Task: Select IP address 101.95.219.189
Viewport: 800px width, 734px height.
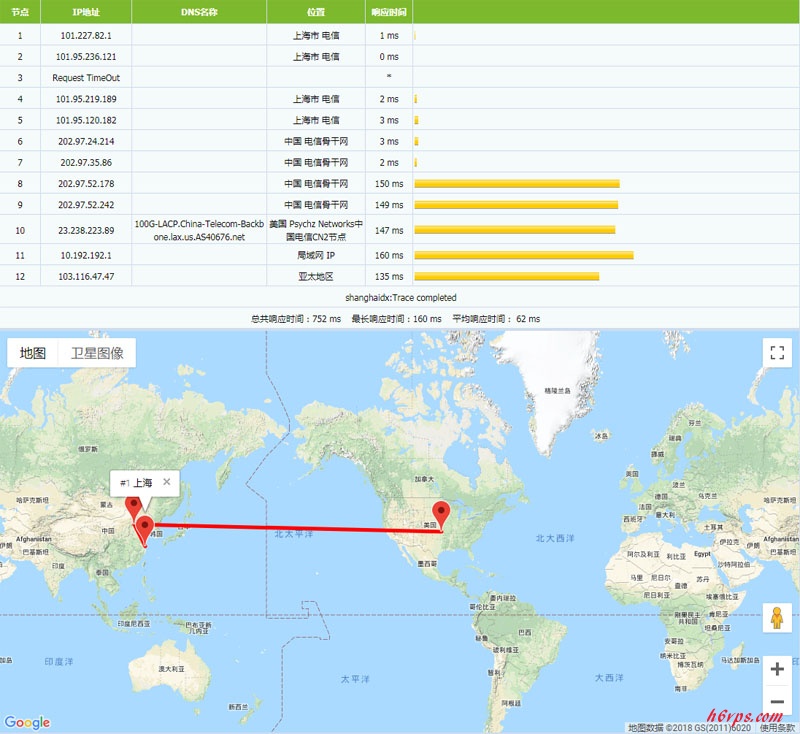Action: [86, 99]
